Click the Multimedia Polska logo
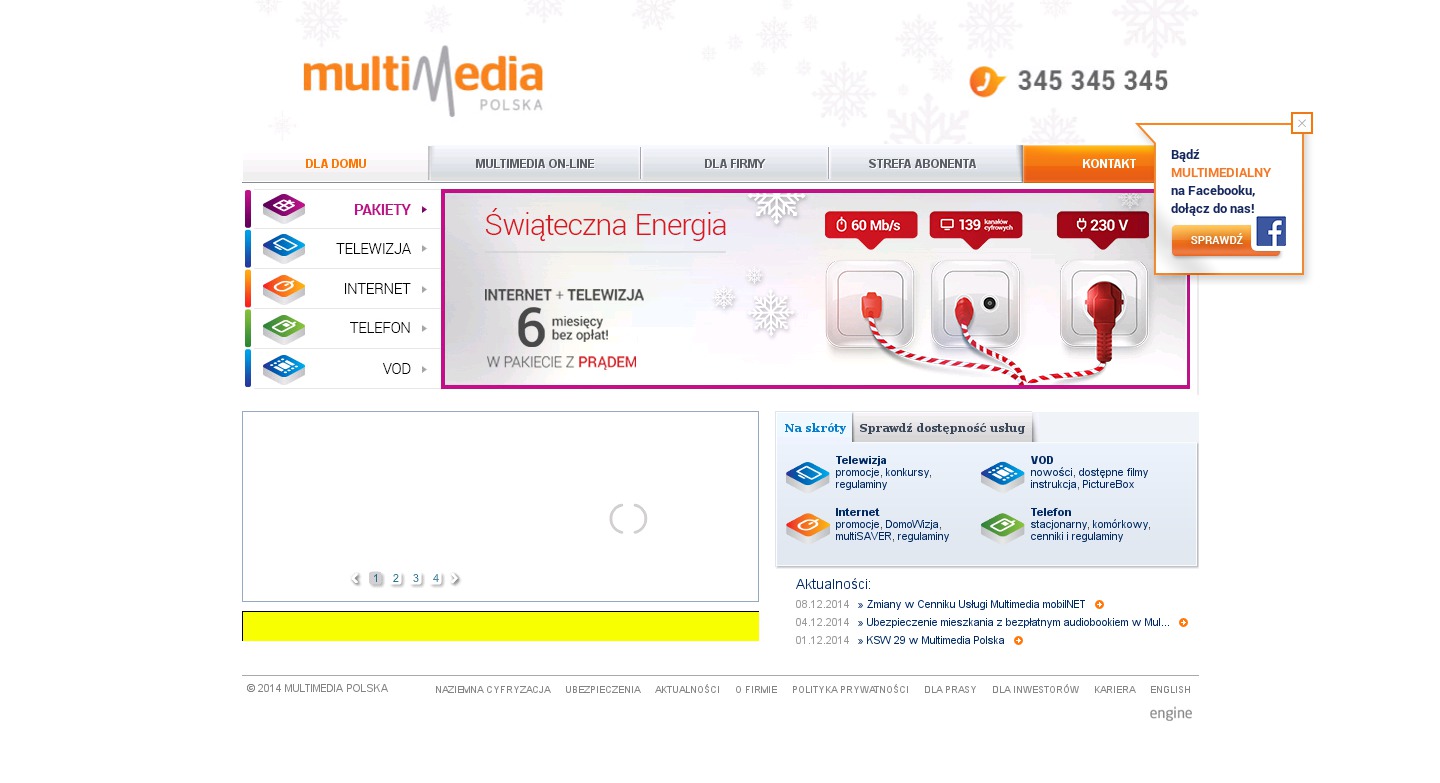This screenshot has height=783, width=1440. pos(423,81)
